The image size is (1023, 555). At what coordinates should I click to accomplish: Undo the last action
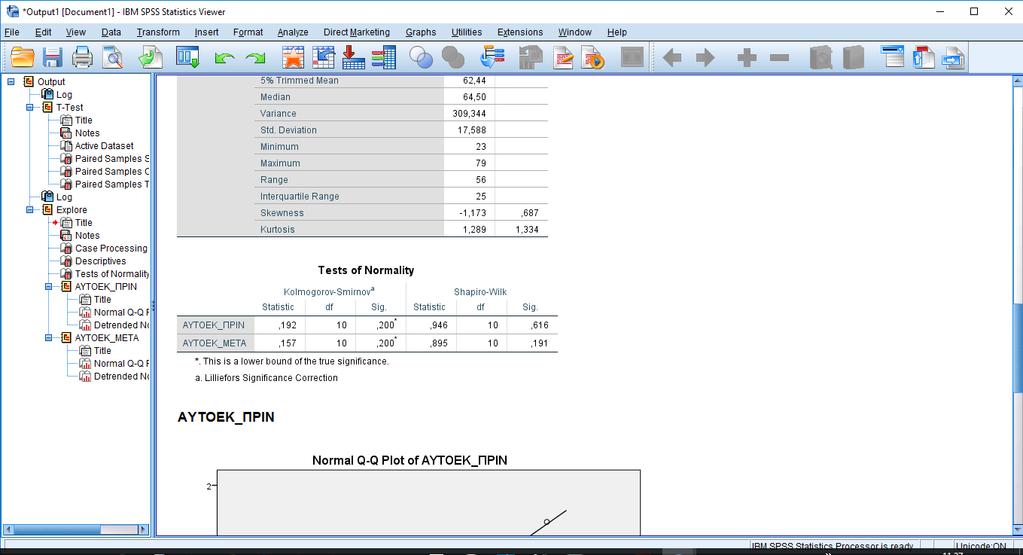[x=224, y=58]
